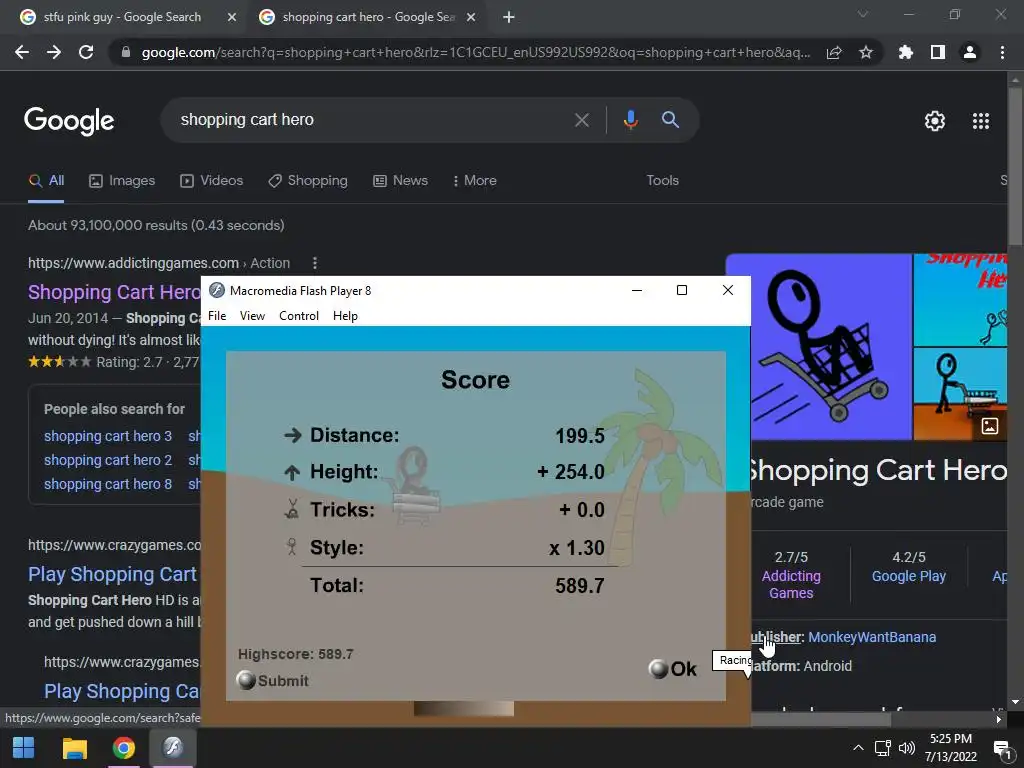Open the taskbar network icon

[x=883, y=748]
